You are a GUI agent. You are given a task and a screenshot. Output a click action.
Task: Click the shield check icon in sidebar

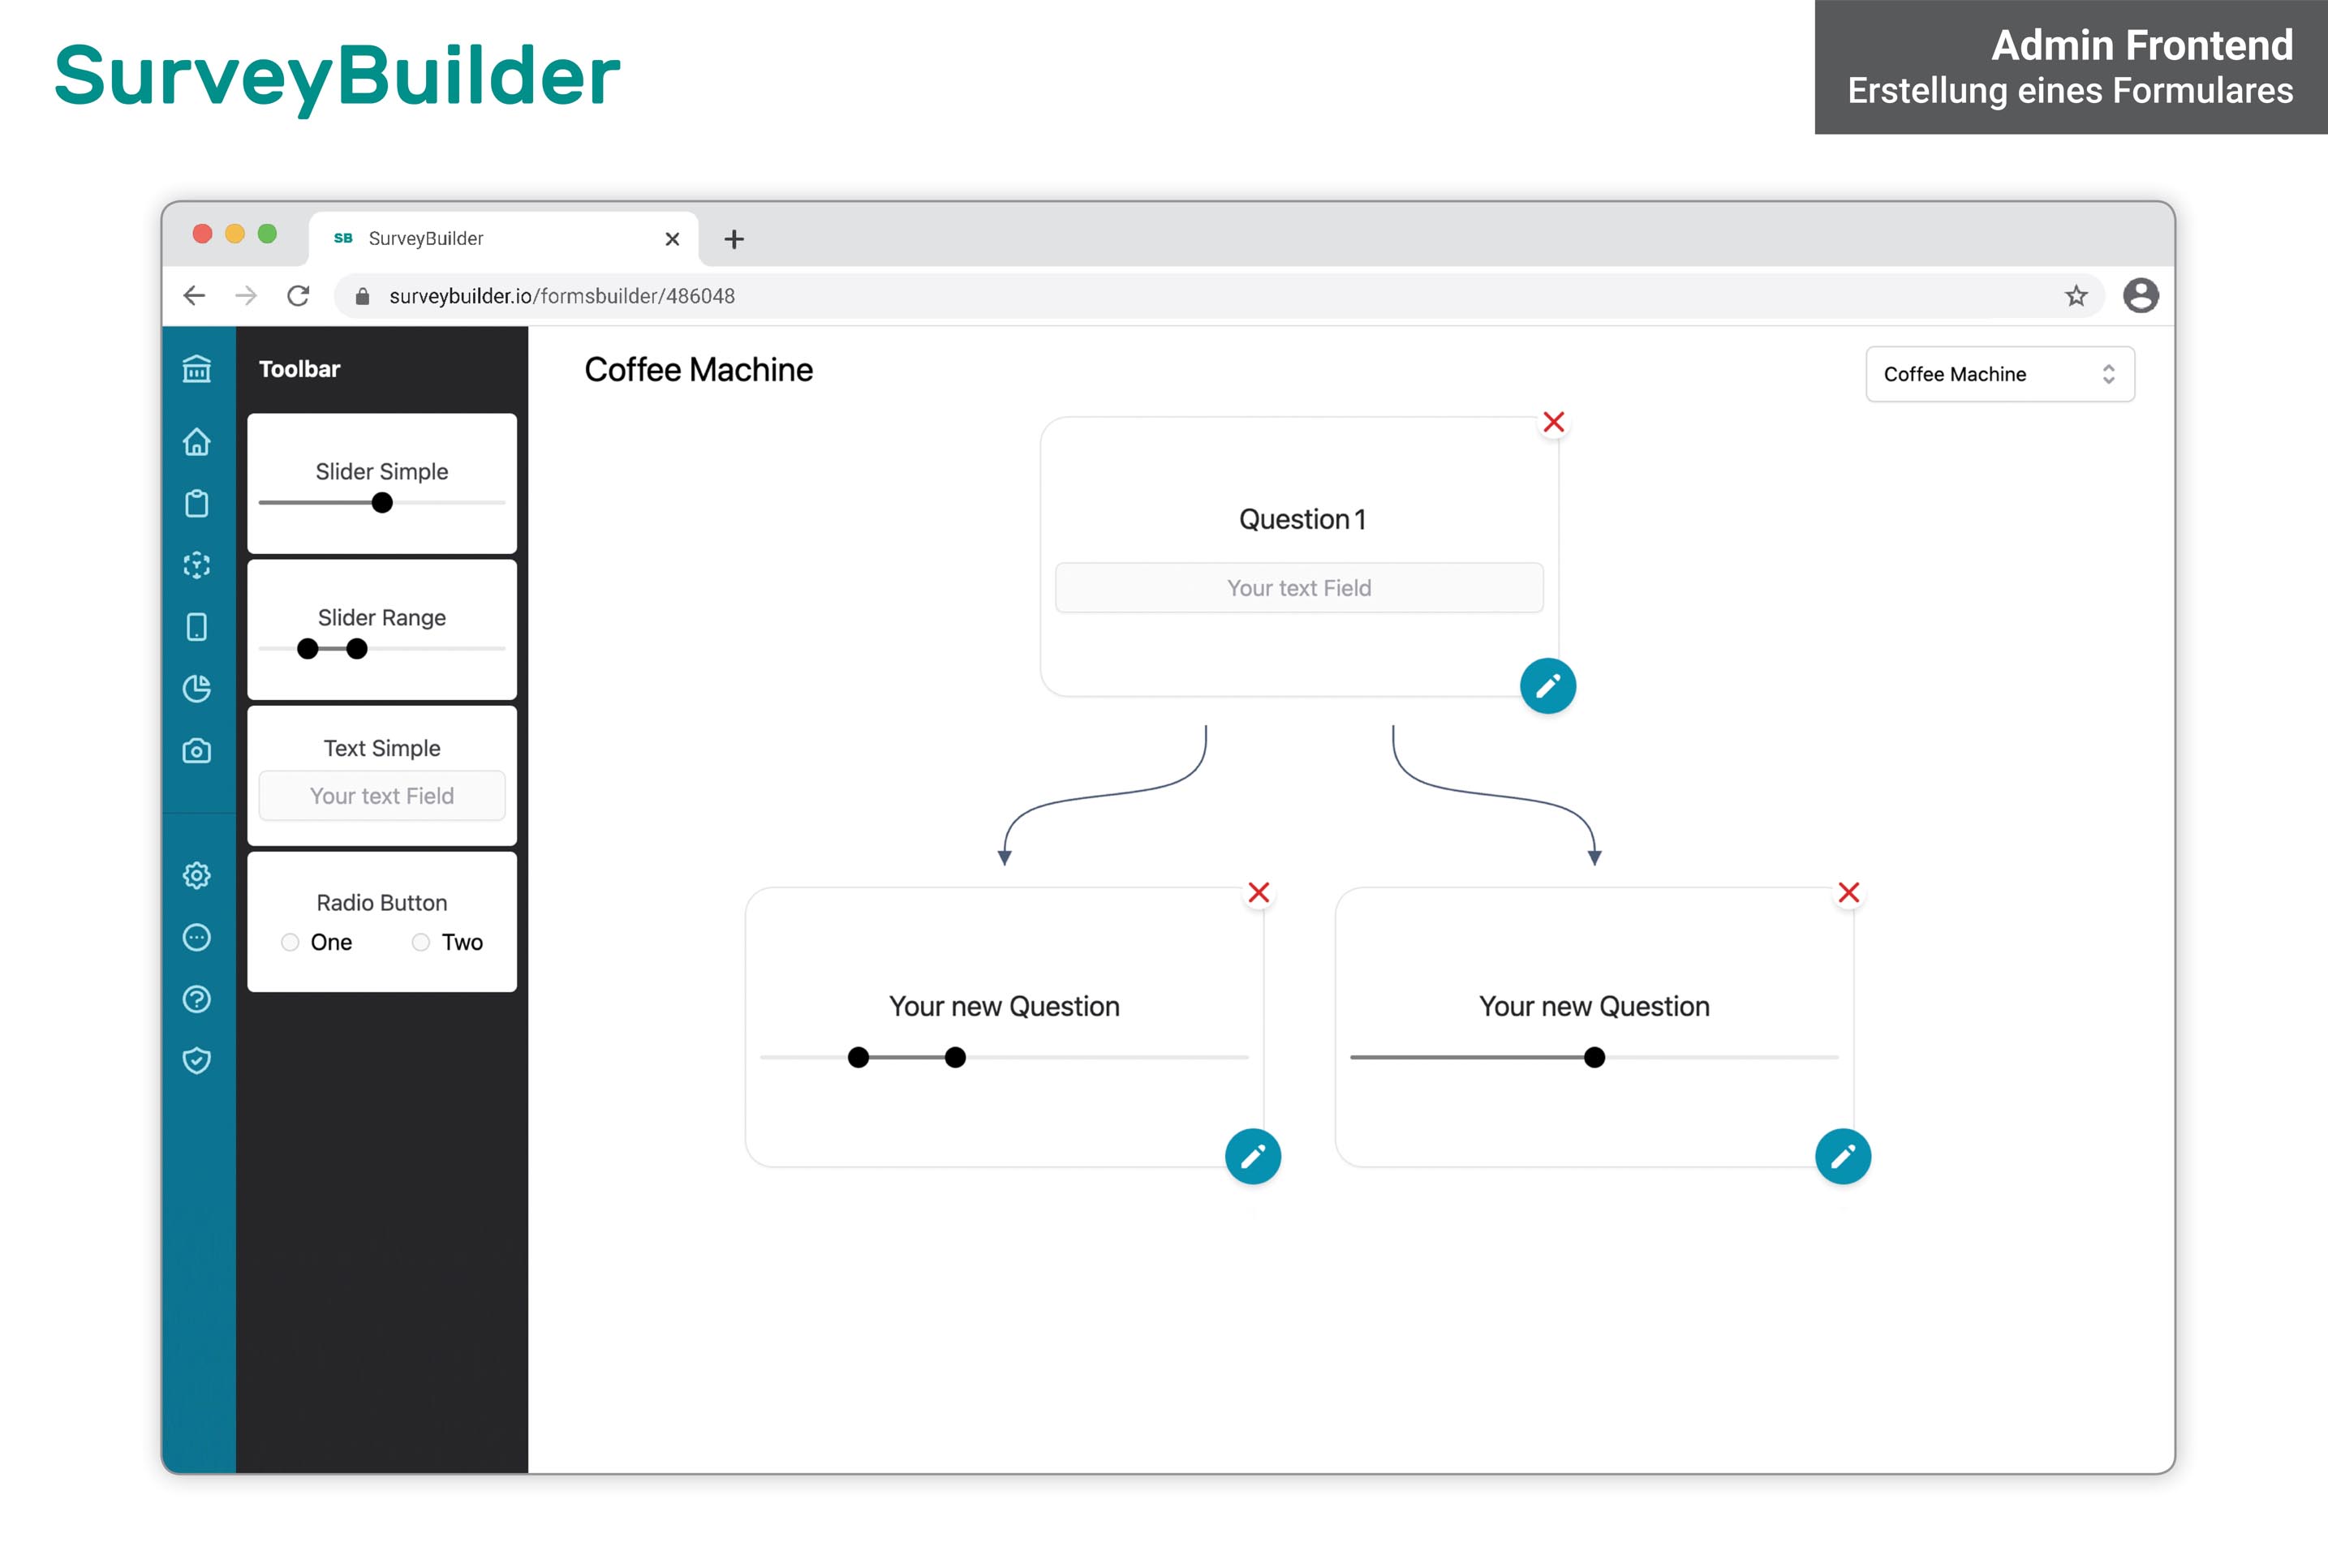pyautogui.click(x=197, y=1060)
